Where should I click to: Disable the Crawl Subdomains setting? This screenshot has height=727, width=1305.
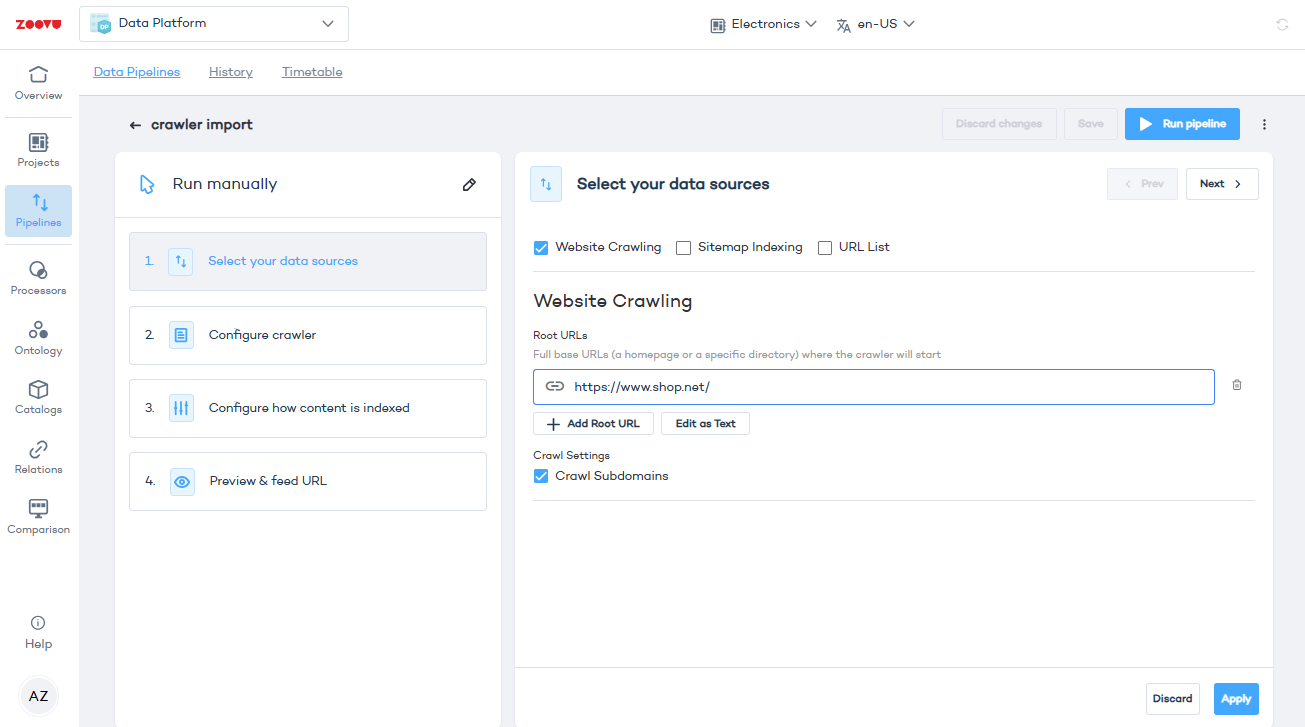tap(541, 476)
